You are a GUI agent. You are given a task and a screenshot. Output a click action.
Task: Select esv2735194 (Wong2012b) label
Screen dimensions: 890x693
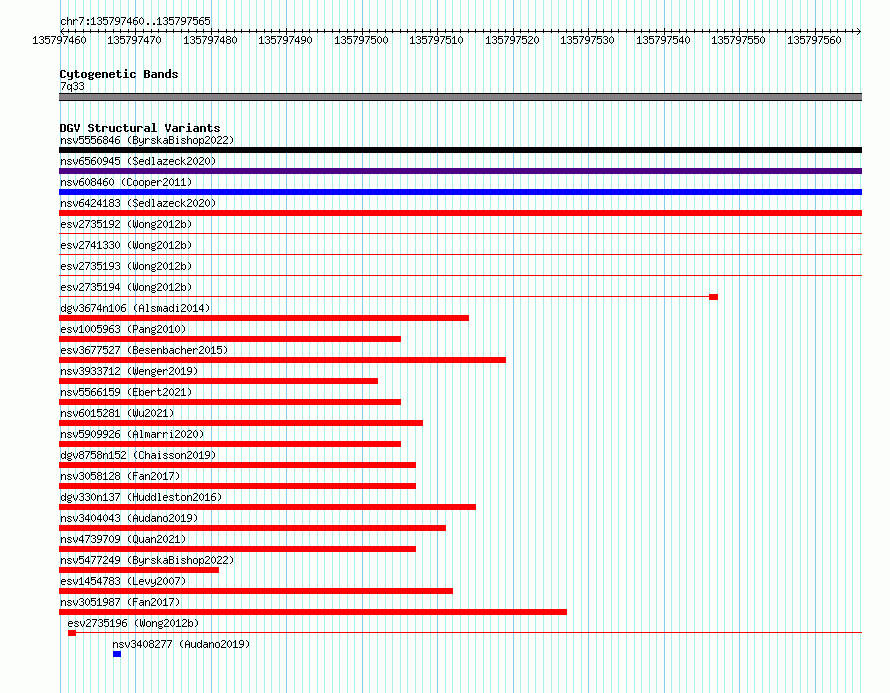pyautogui.click(x=126, y=287)
